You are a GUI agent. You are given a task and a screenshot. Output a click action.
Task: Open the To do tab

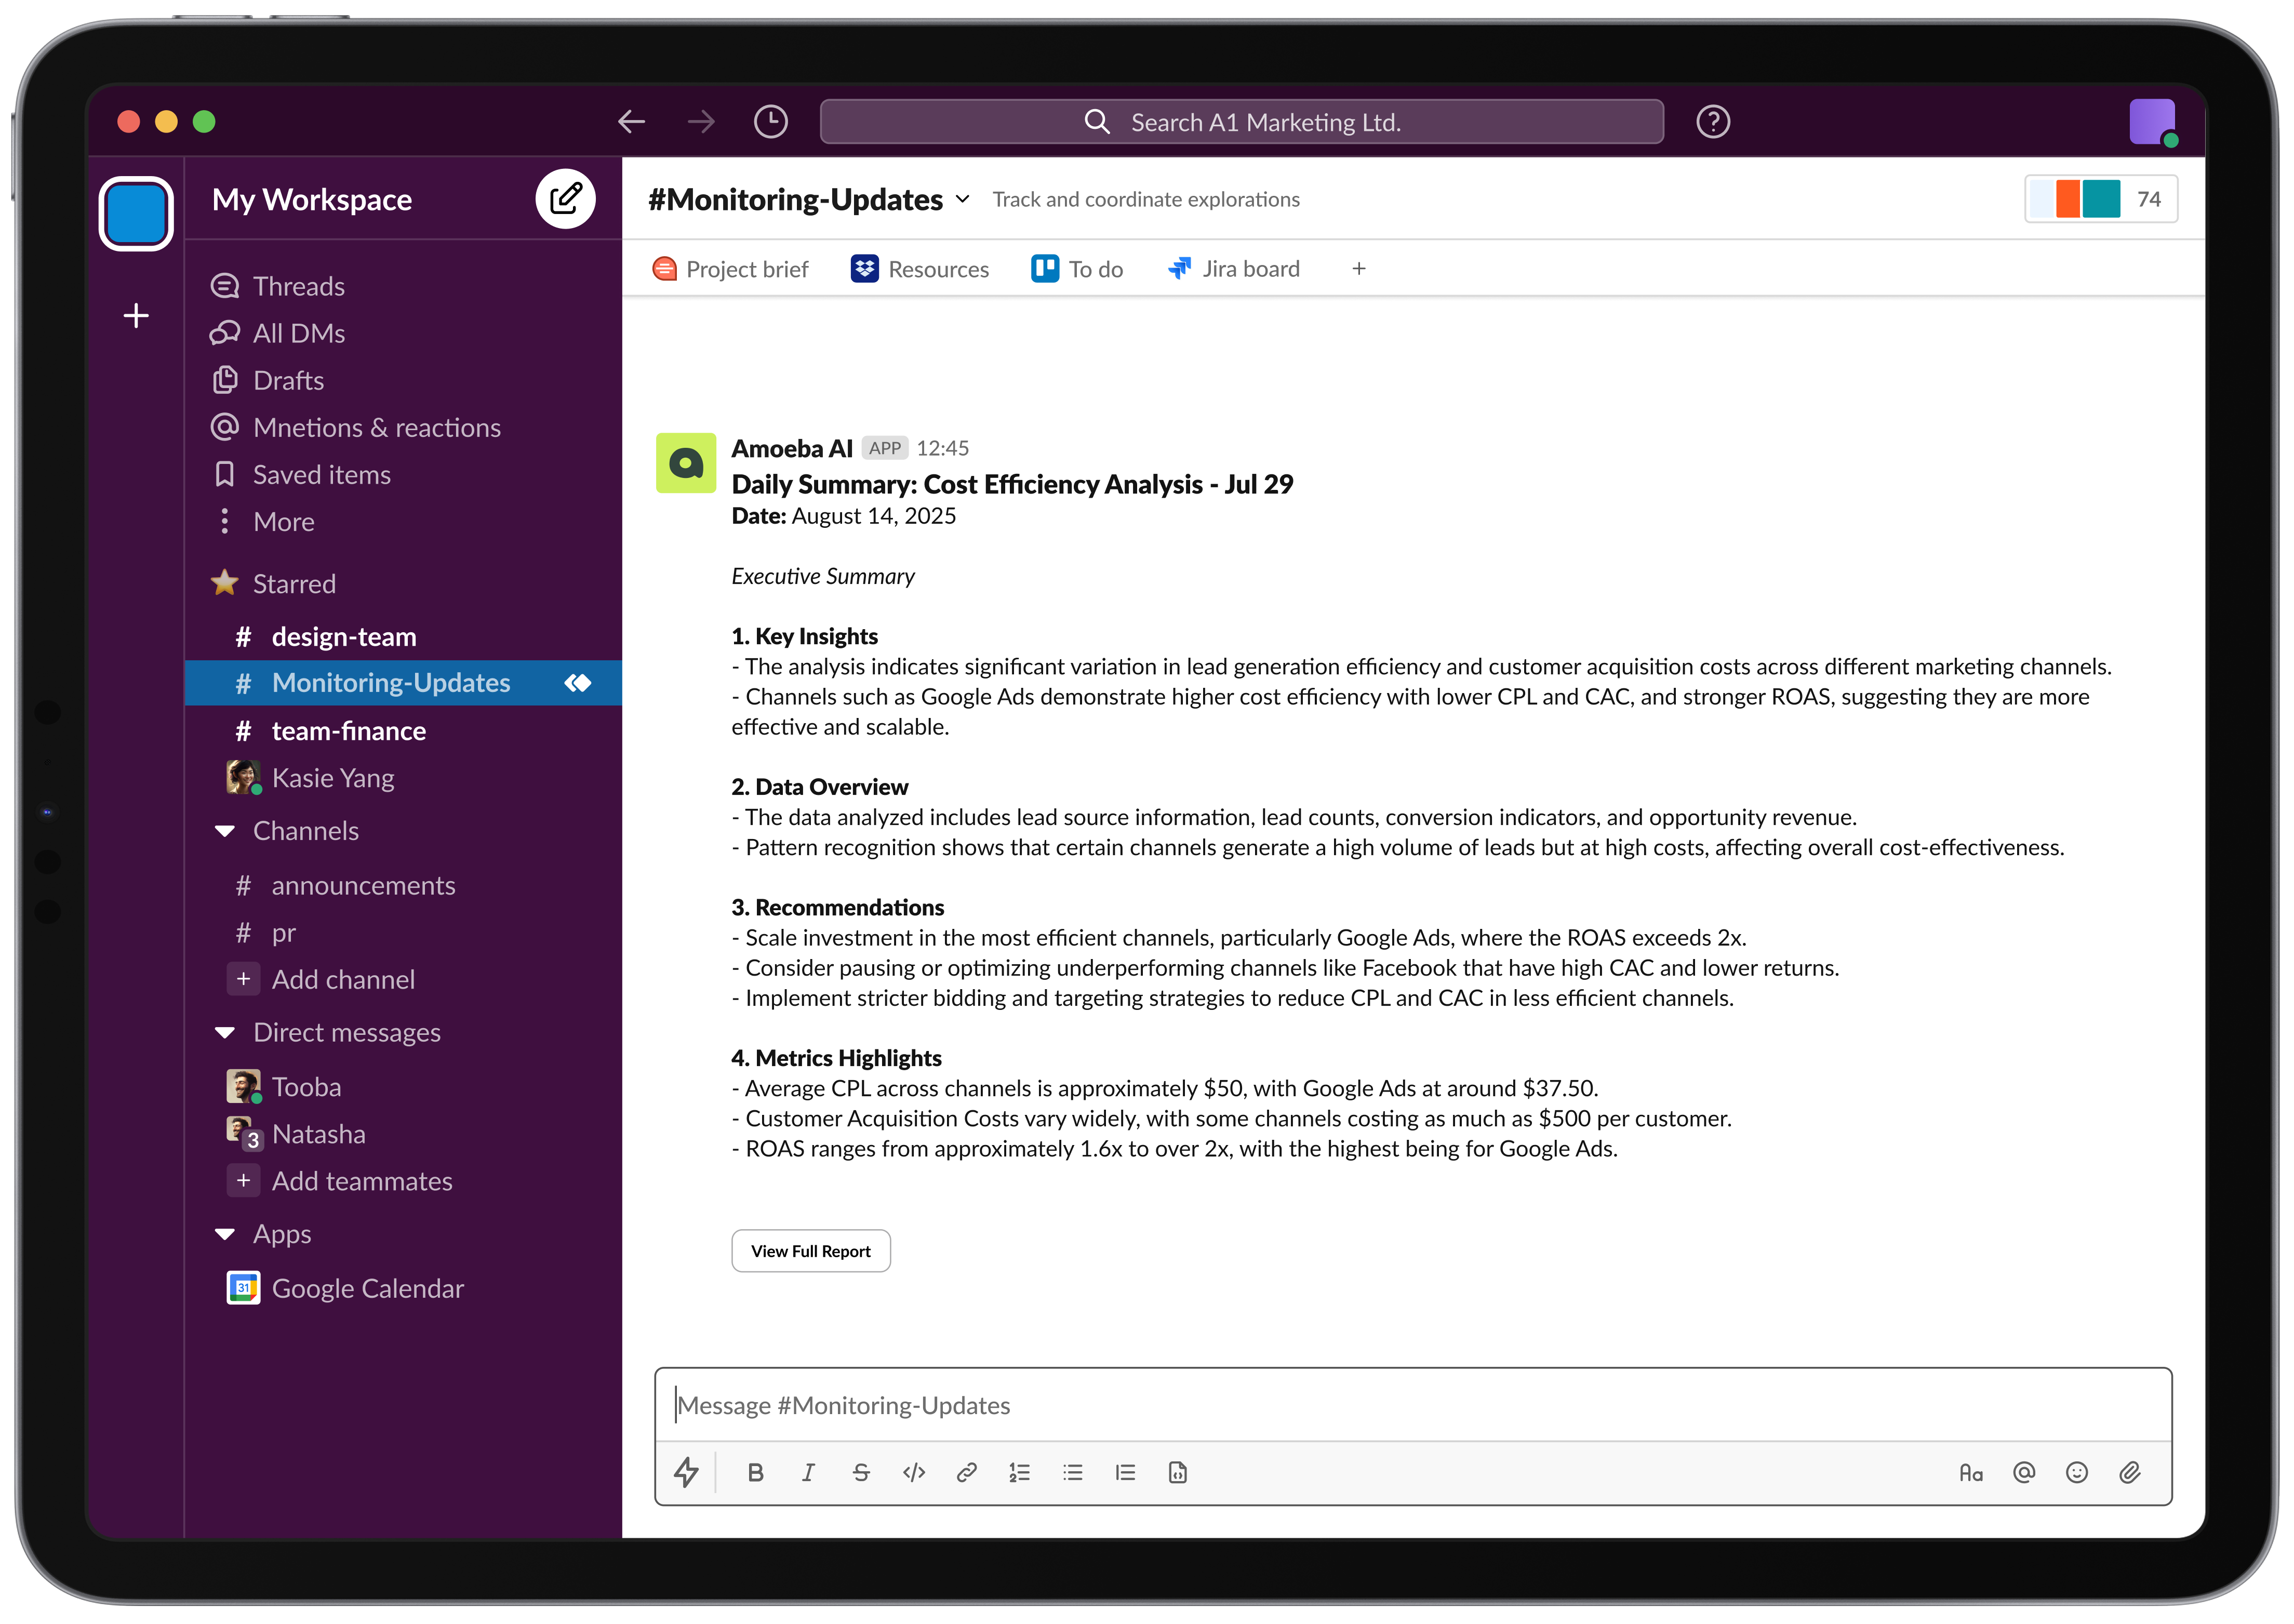click(x=1077, y=269)
